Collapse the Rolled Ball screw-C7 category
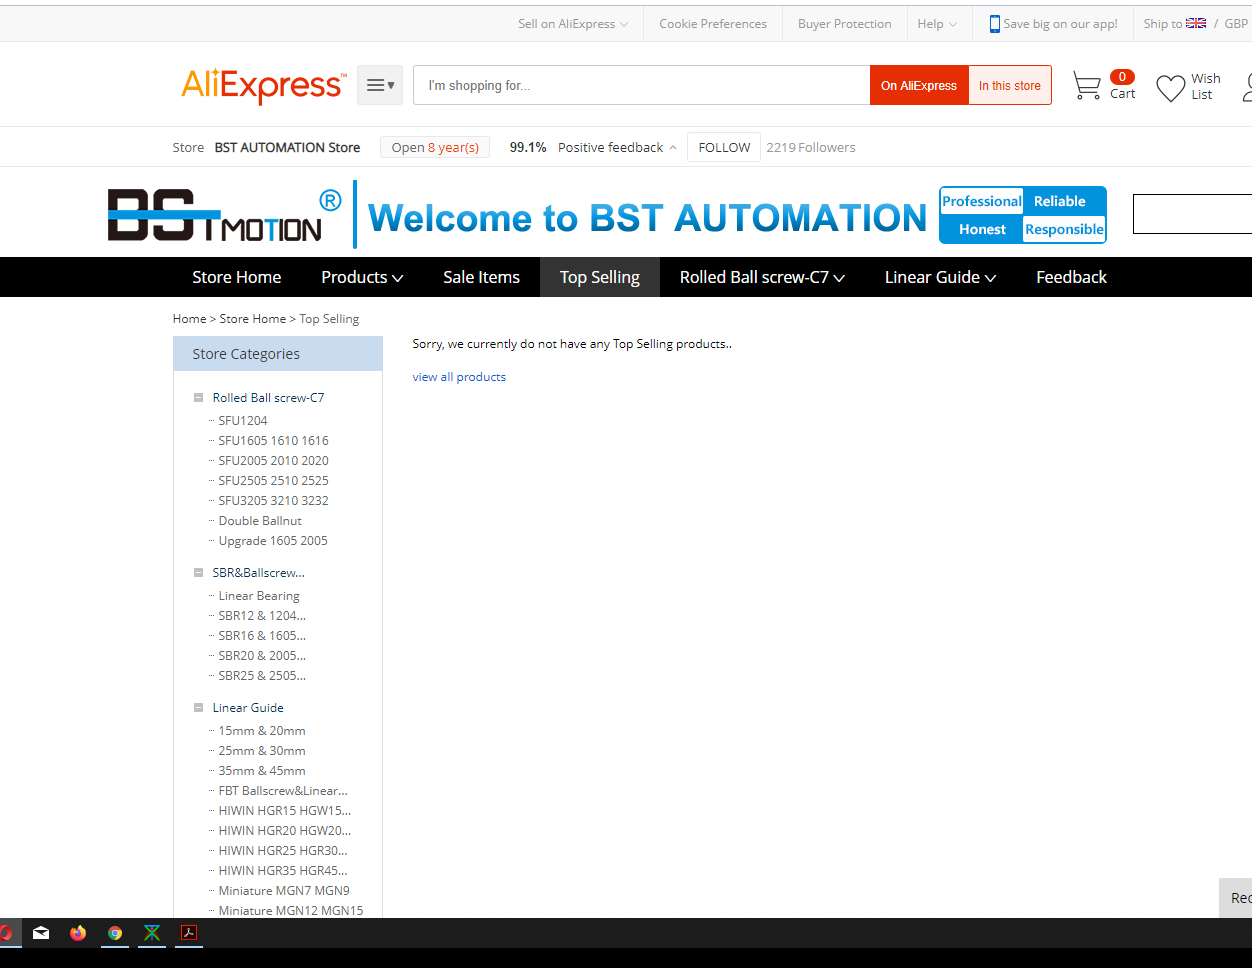This screenshot has height=968, width=1252. pos(198,398)
